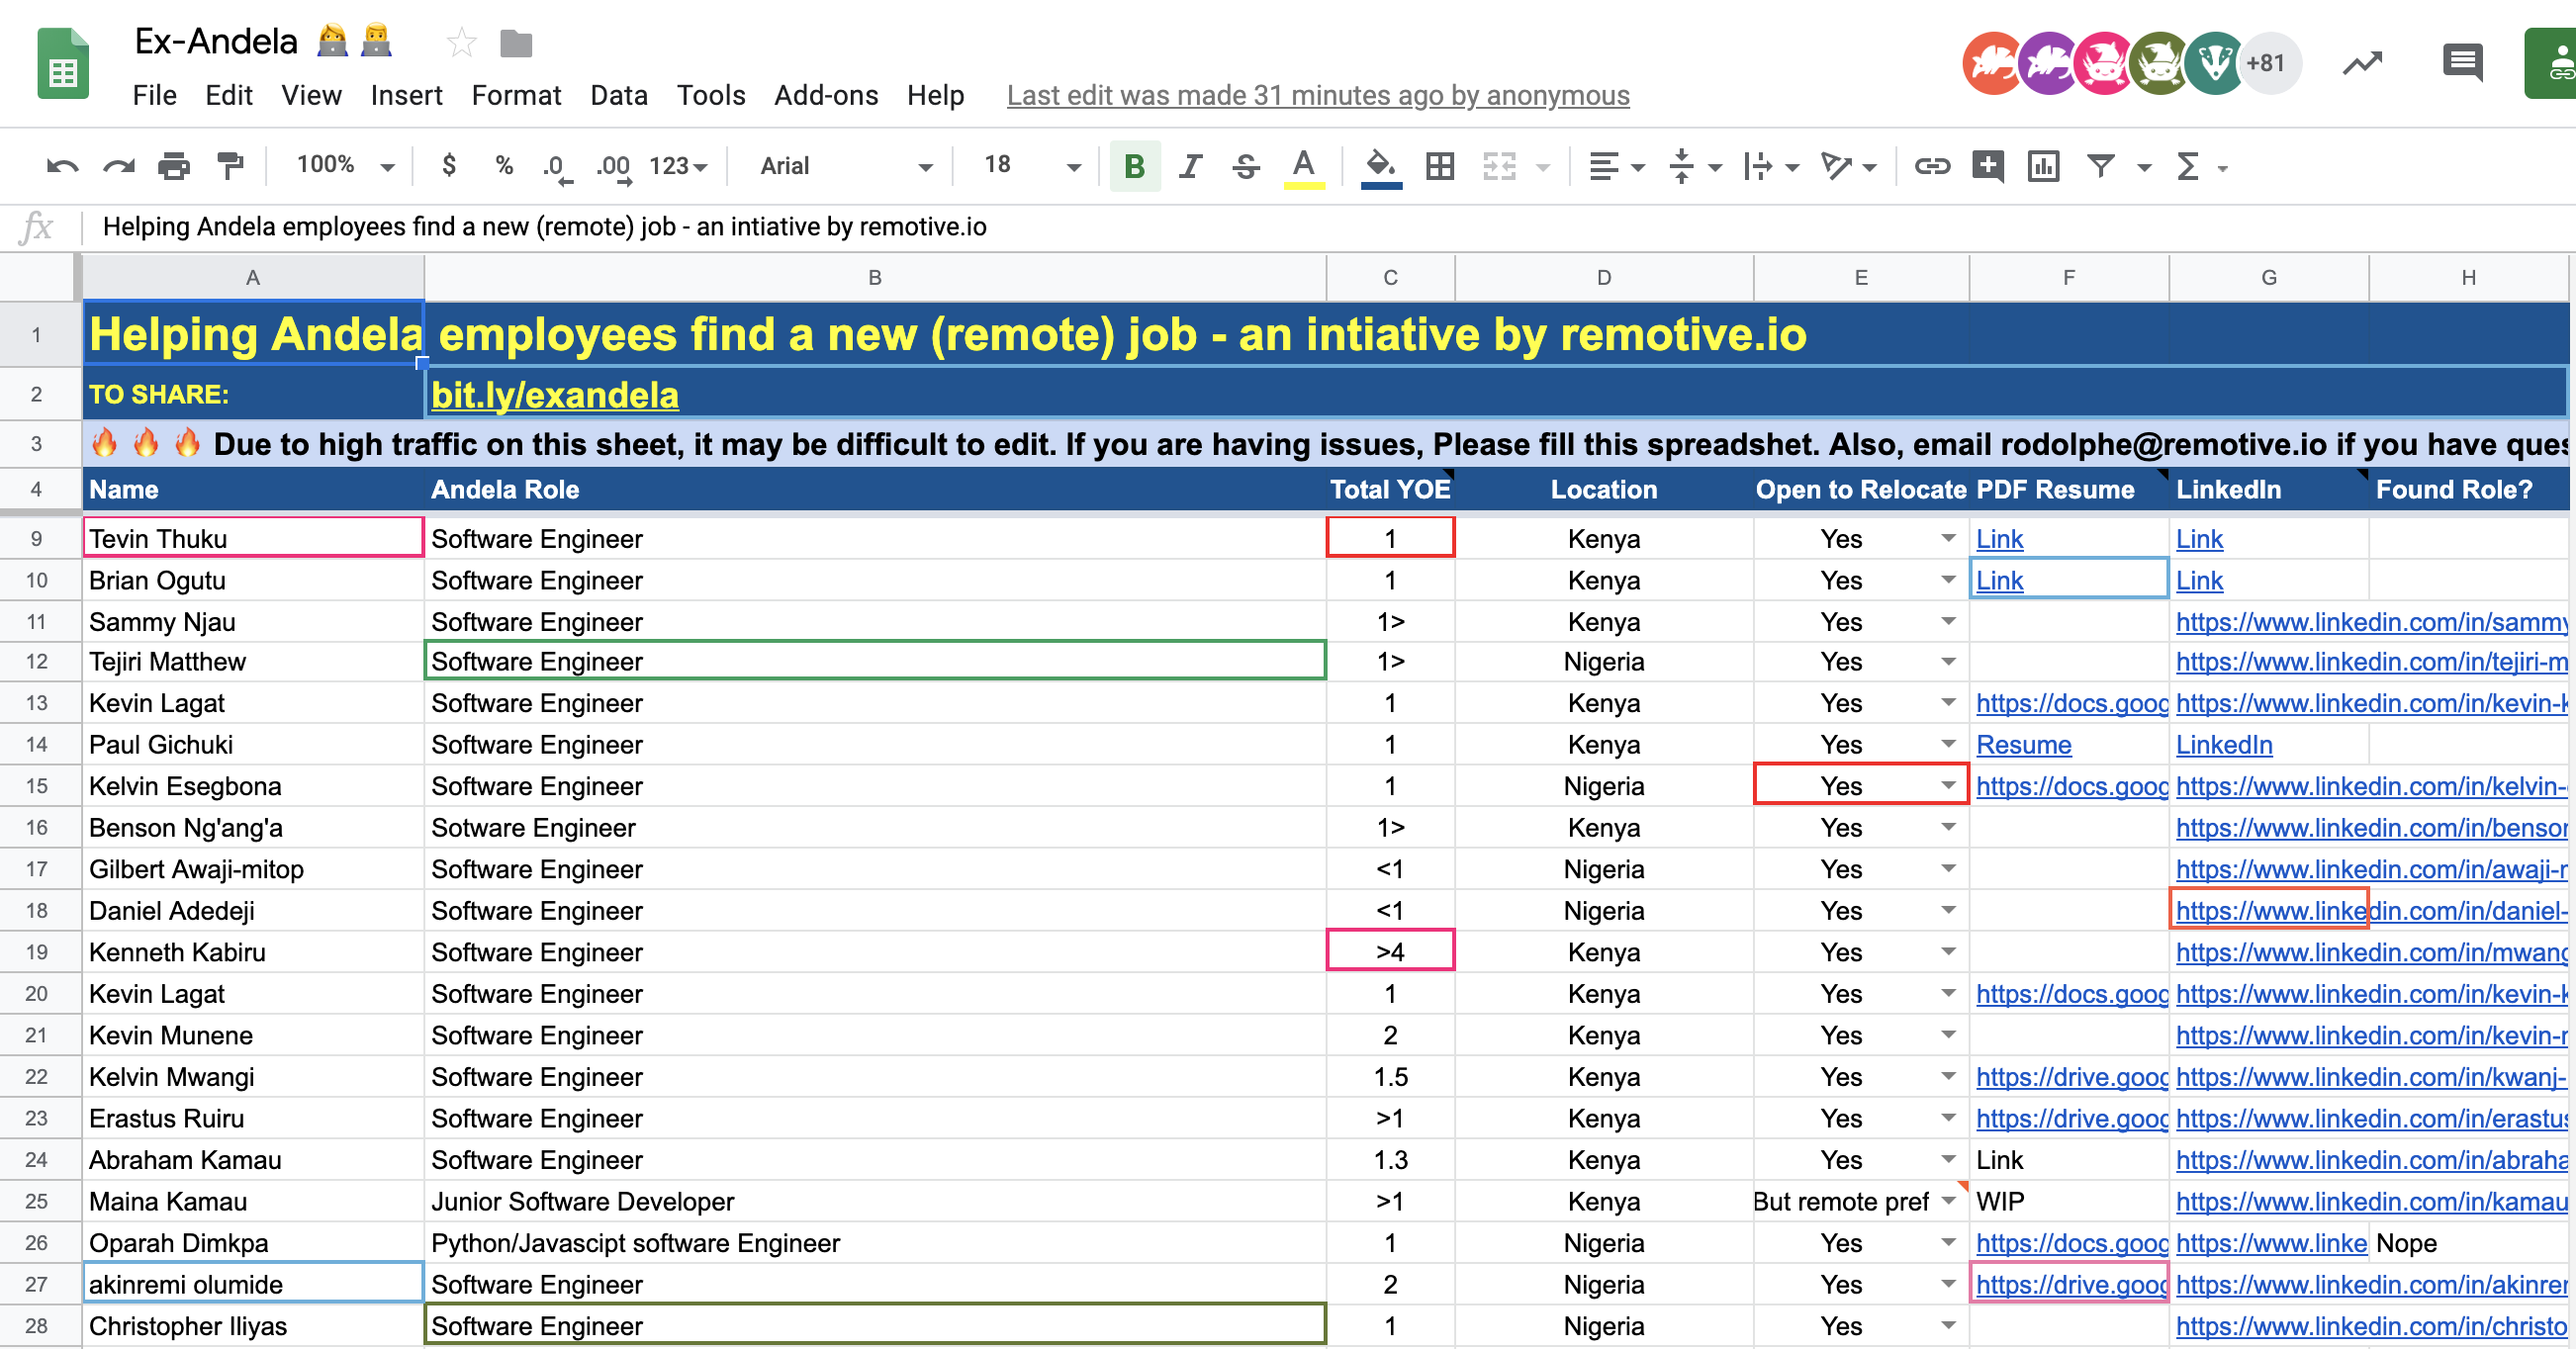Expand Open to Relocate dropdown for Tevin Thuku
2576x1349 pixels.
(1948, 539)
